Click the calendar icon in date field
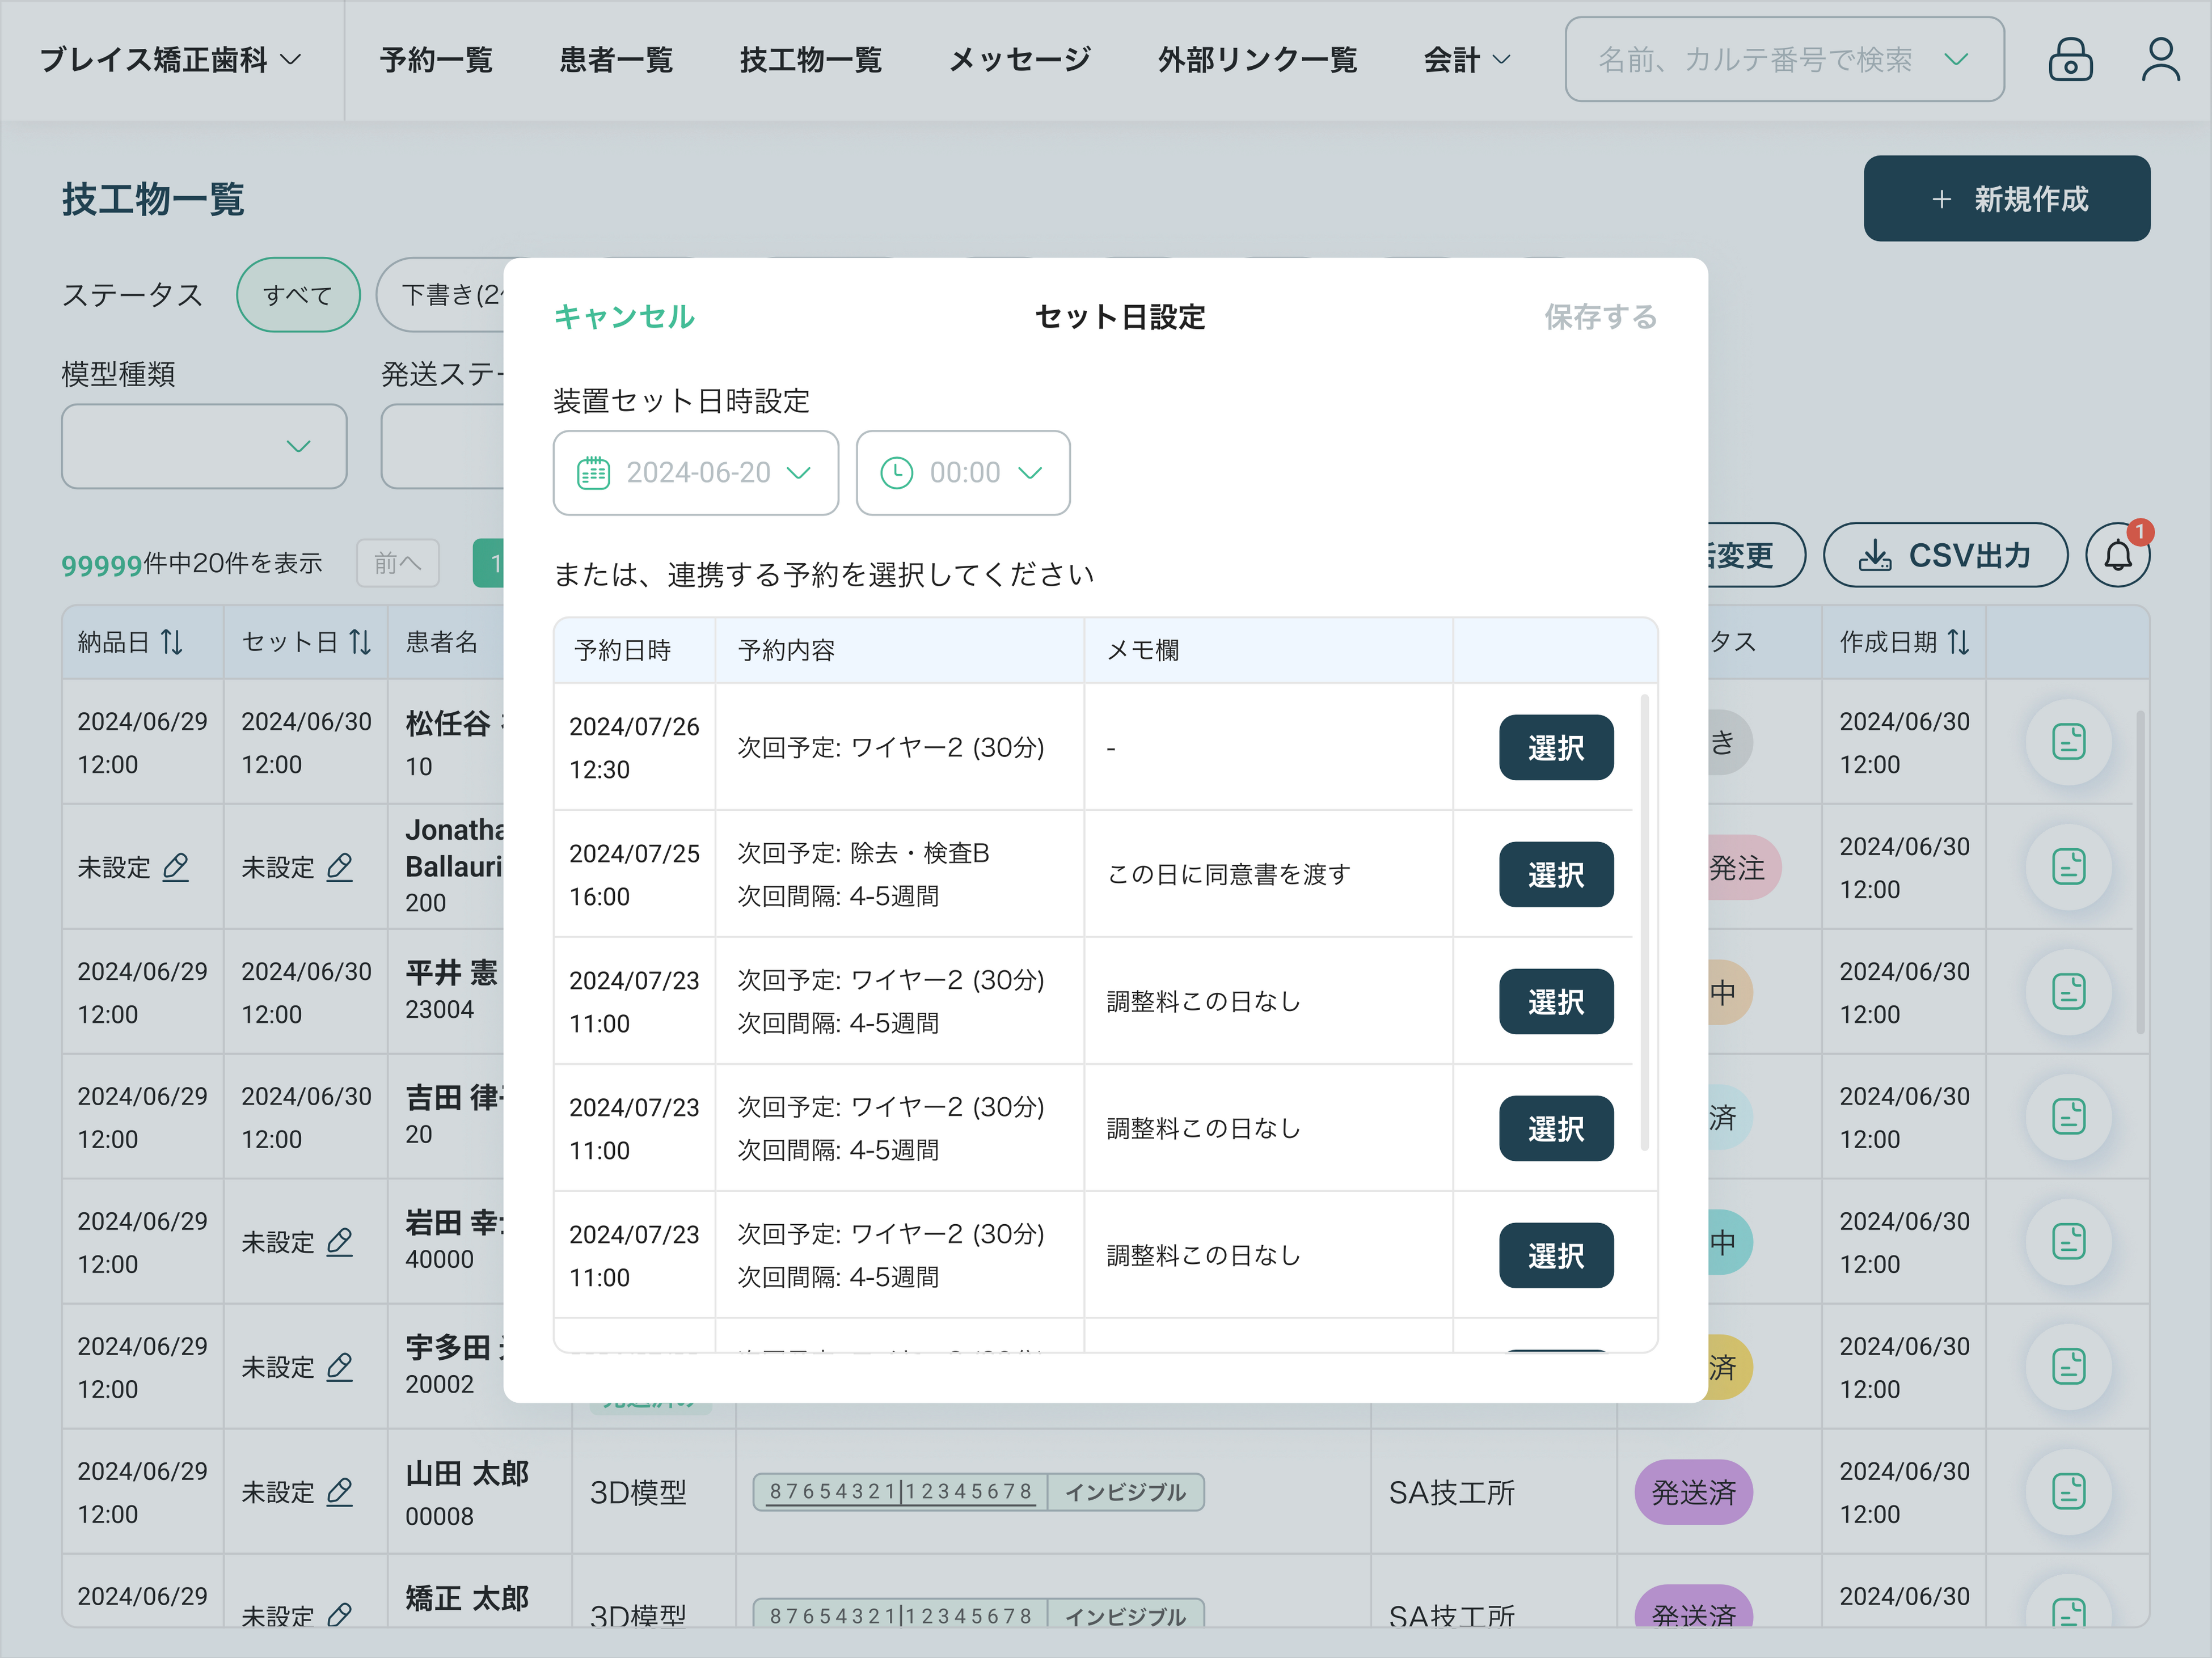This screenshot has height=1658, width=2212. 593,473
